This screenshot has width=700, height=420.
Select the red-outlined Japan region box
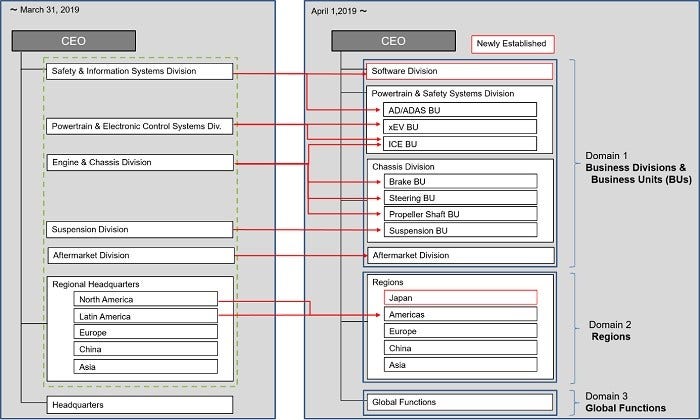click(x=461, y=297)
